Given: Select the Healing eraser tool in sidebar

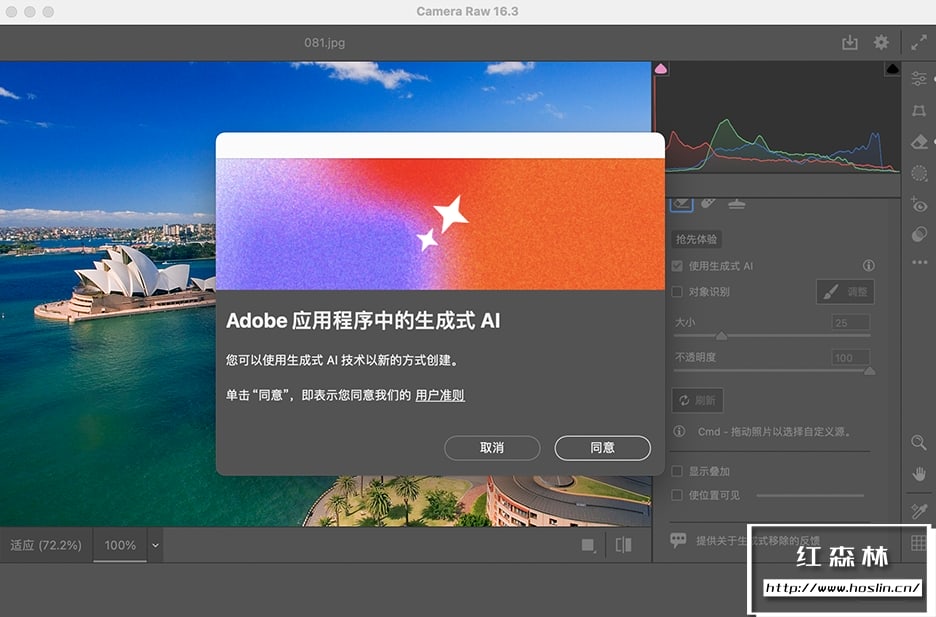Looking at the screenshot, I should 919,142.
